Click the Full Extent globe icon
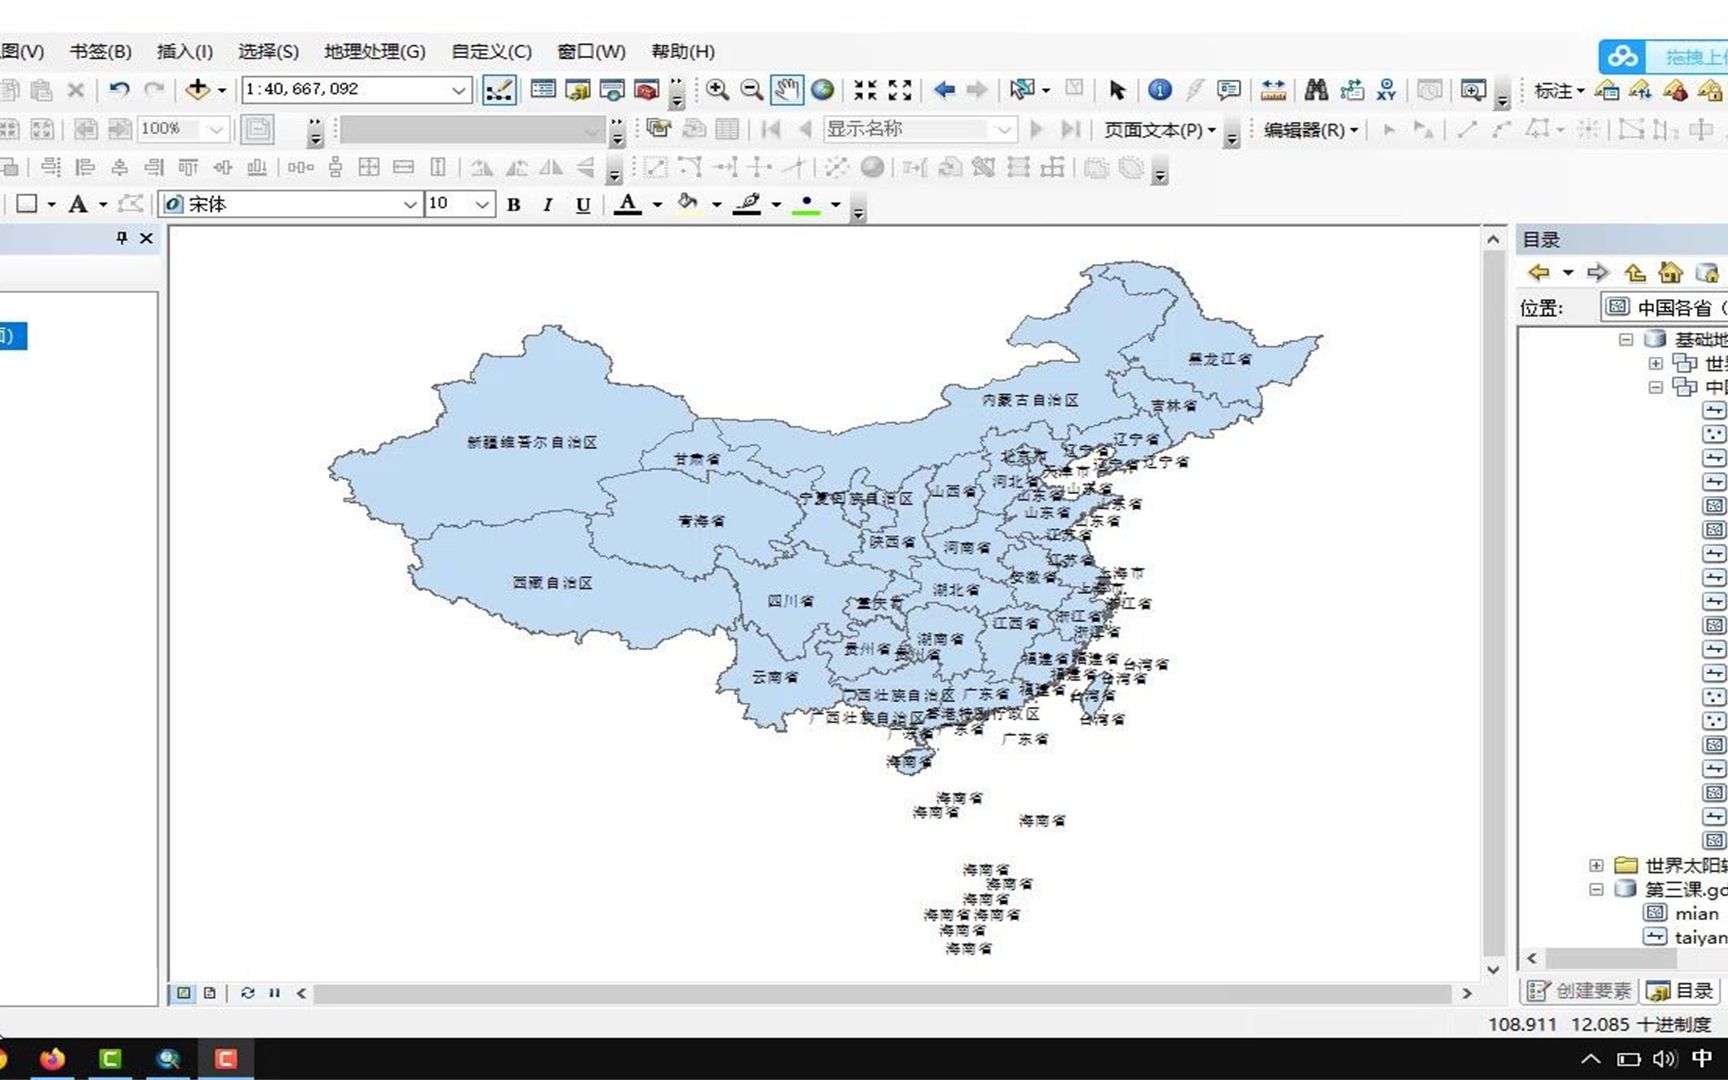The width and height of the screenshot is (1728, 1080). pyautogui.click(x=822, y=90)
